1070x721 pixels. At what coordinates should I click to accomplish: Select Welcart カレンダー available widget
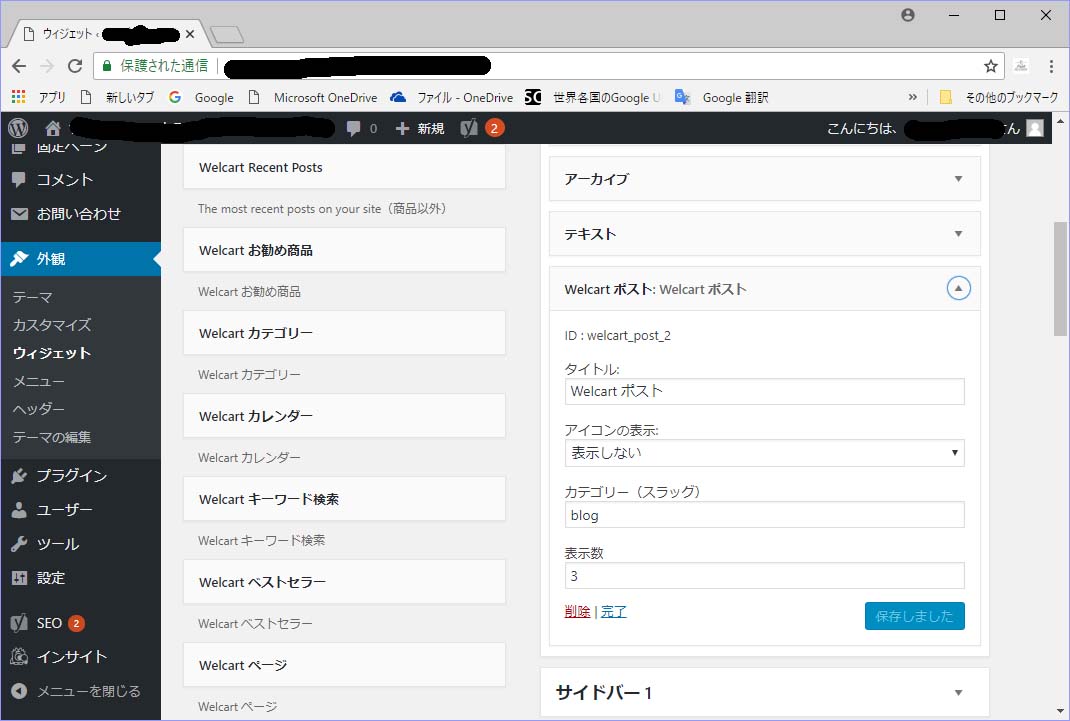tap(345, 416)
